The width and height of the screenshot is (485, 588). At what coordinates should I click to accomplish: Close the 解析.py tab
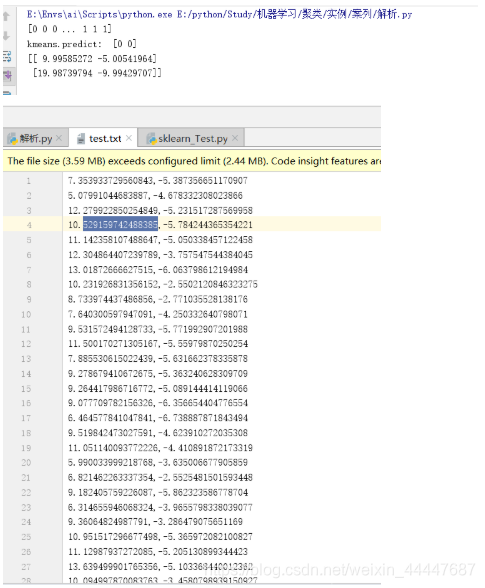[59, 138]
